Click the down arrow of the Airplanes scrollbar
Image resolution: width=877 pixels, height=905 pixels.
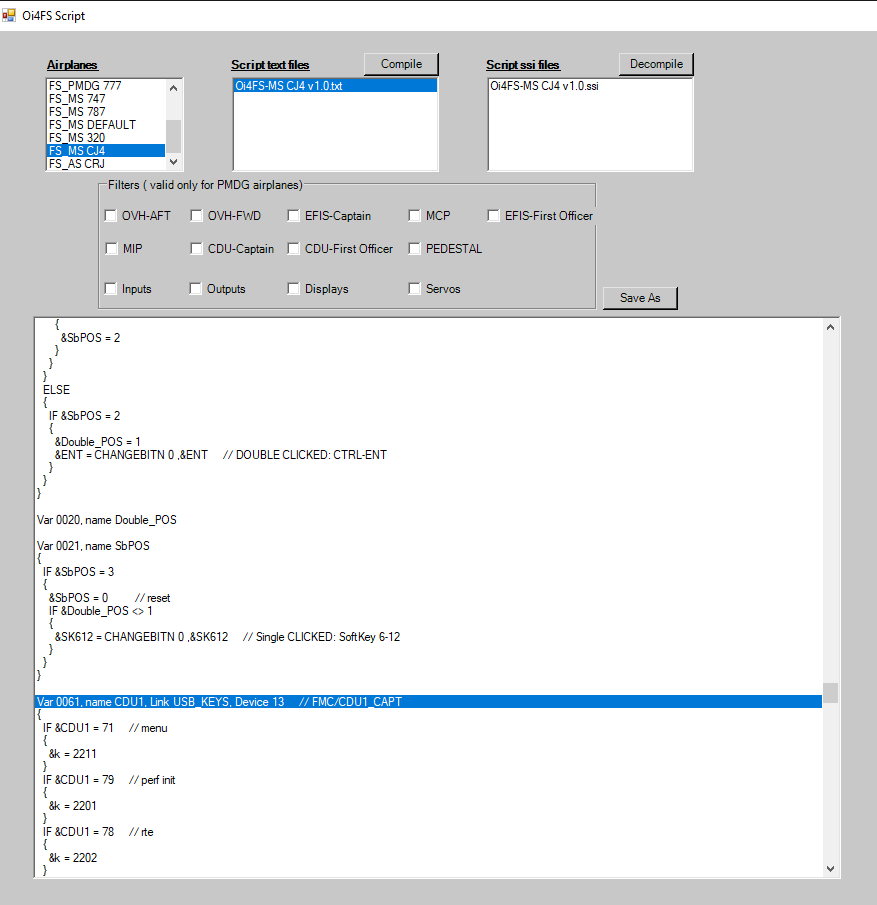[175, 161]
